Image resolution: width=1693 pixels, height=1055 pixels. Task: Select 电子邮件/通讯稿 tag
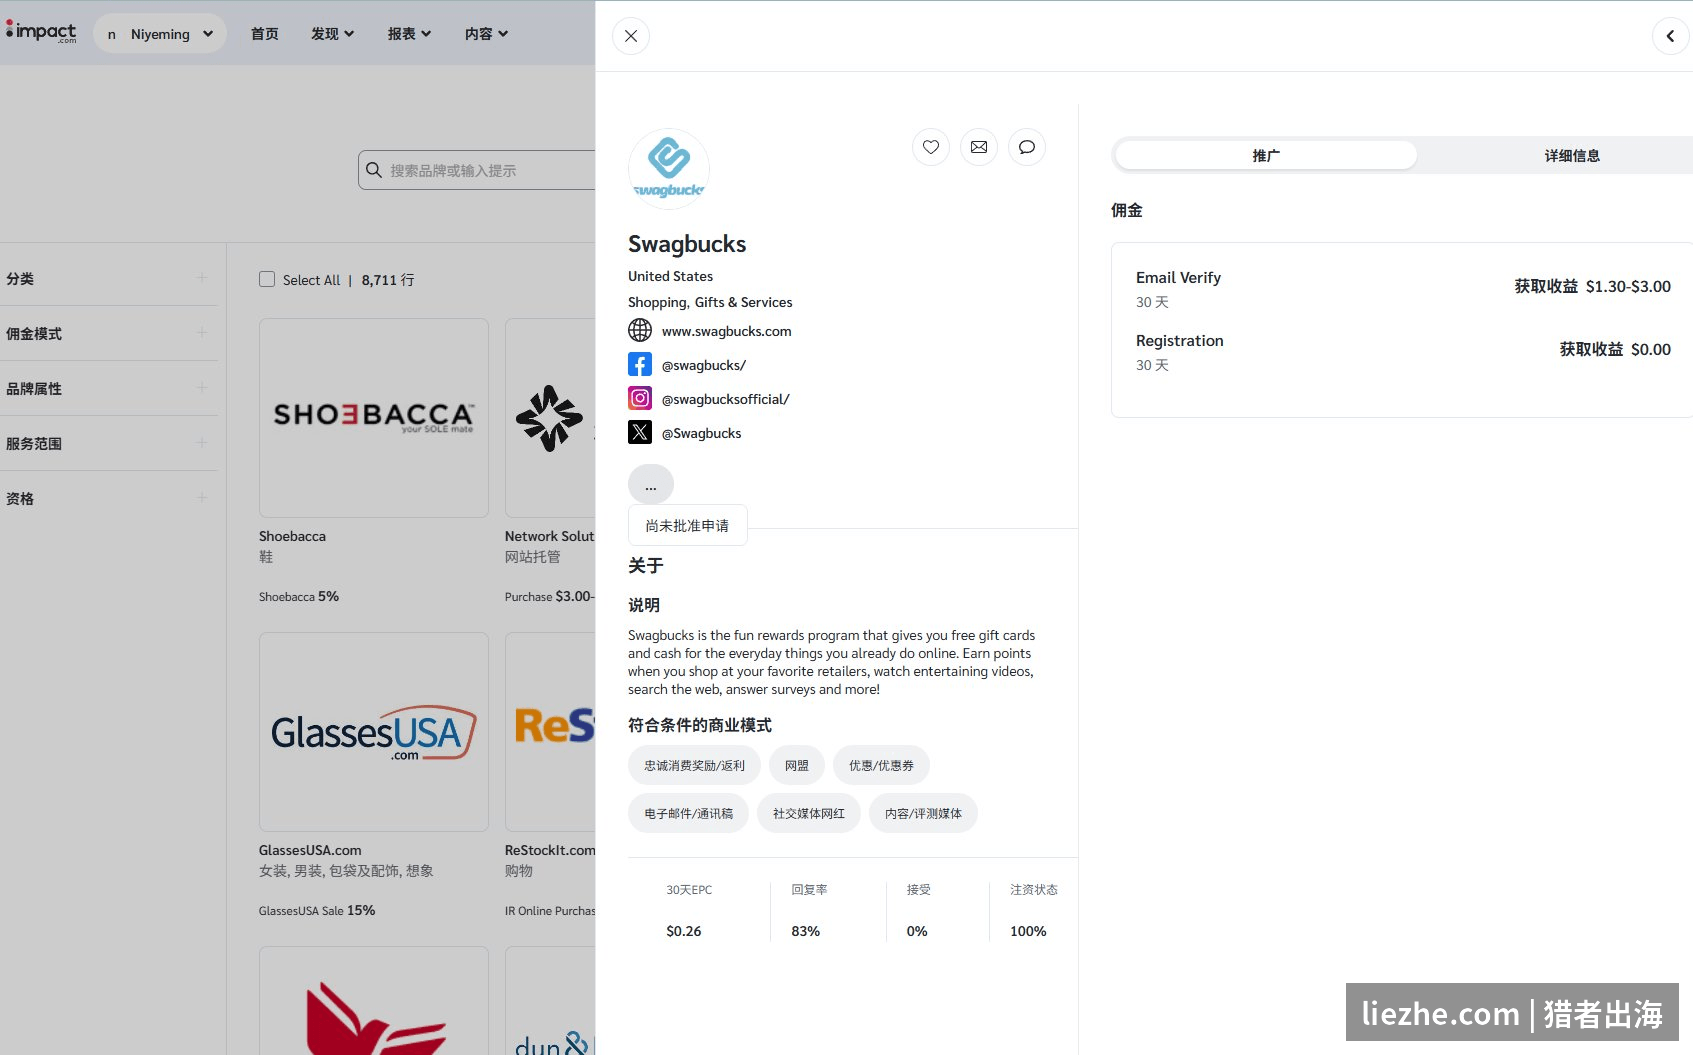688,813
